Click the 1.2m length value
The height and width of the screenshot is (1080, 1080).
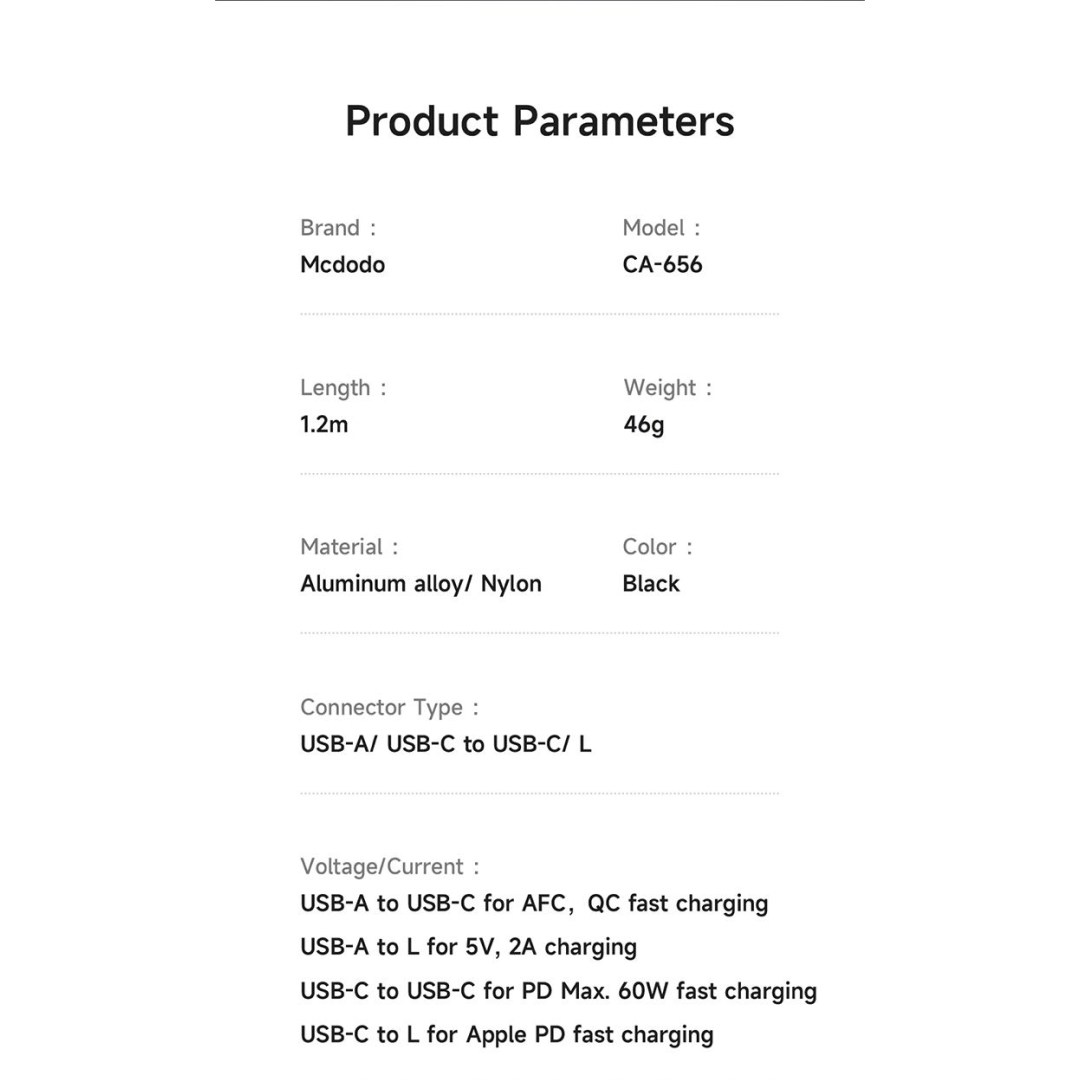tap(324, 424)
